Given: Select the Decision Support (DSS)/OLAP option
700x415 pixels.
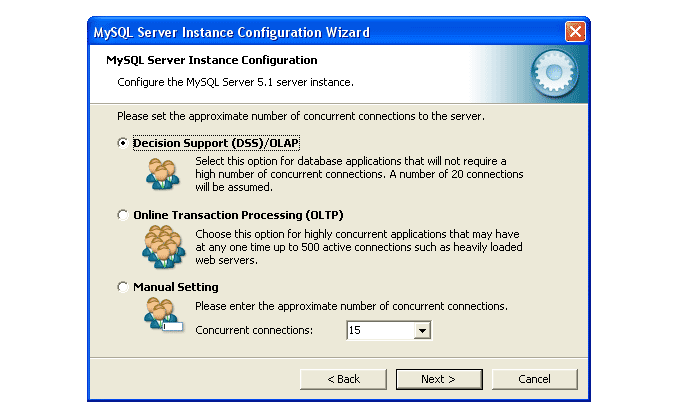Looking at the screenshot, I should (123, 143).
